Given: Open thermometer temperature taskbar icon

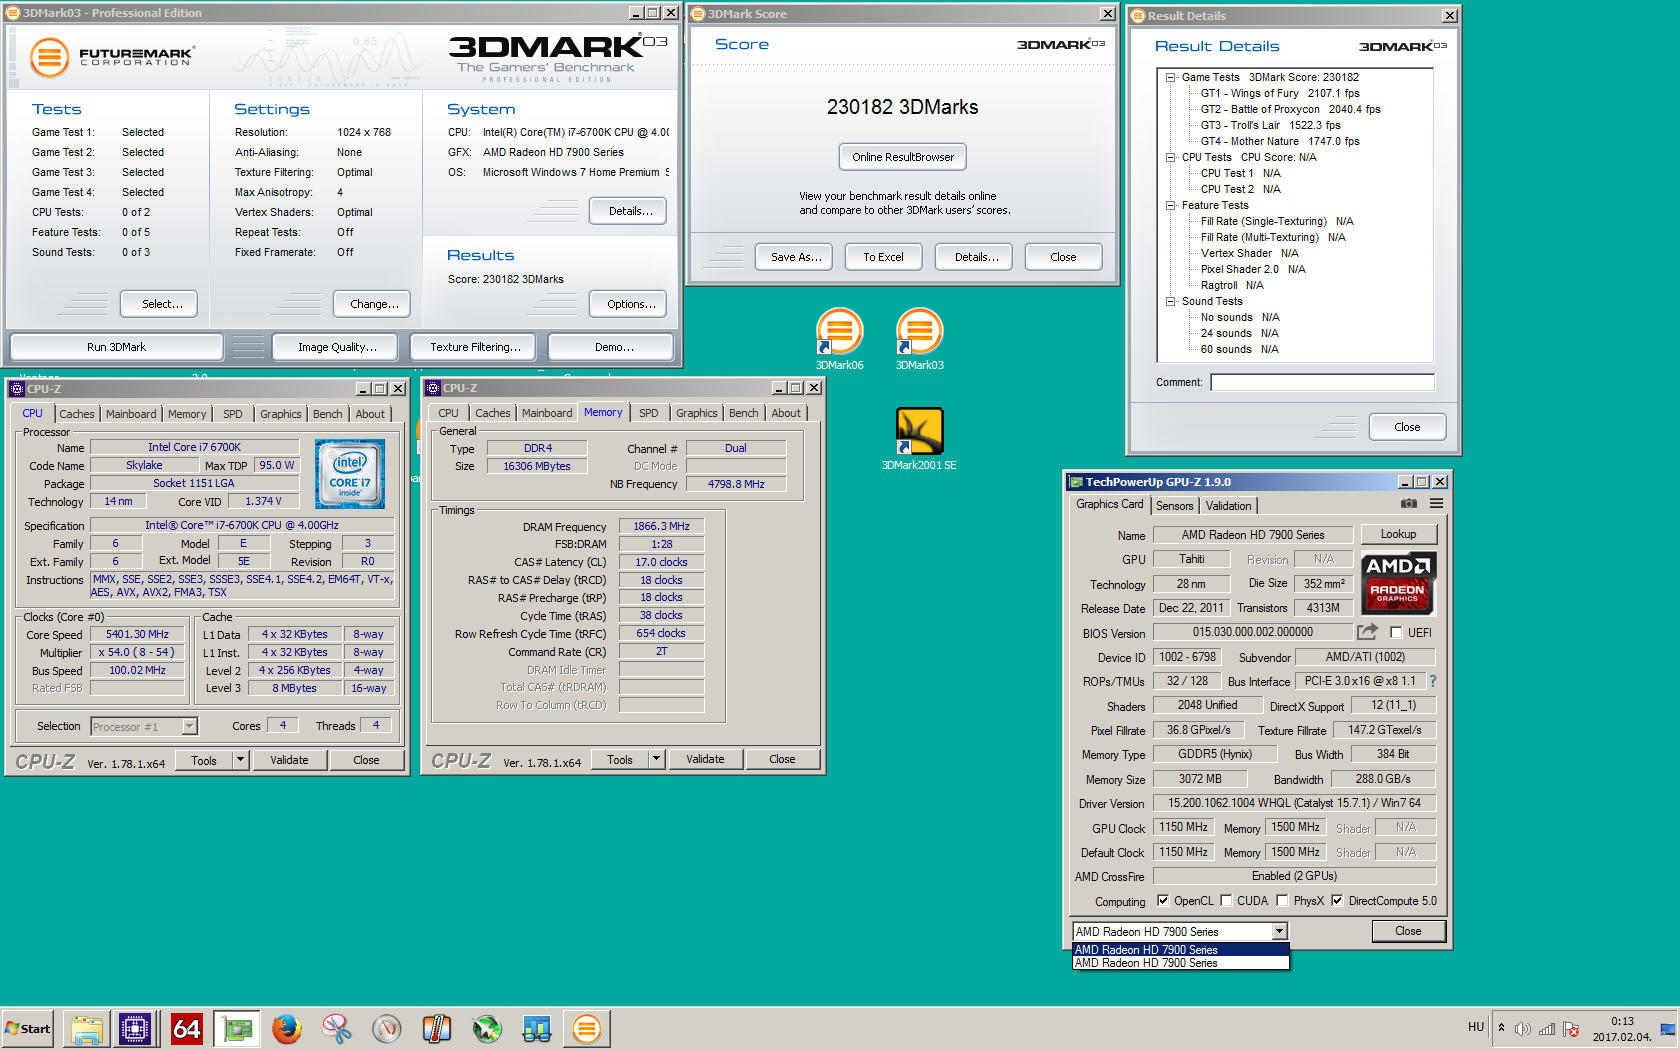Looking at the screenshot, I should coord(437,1028).
